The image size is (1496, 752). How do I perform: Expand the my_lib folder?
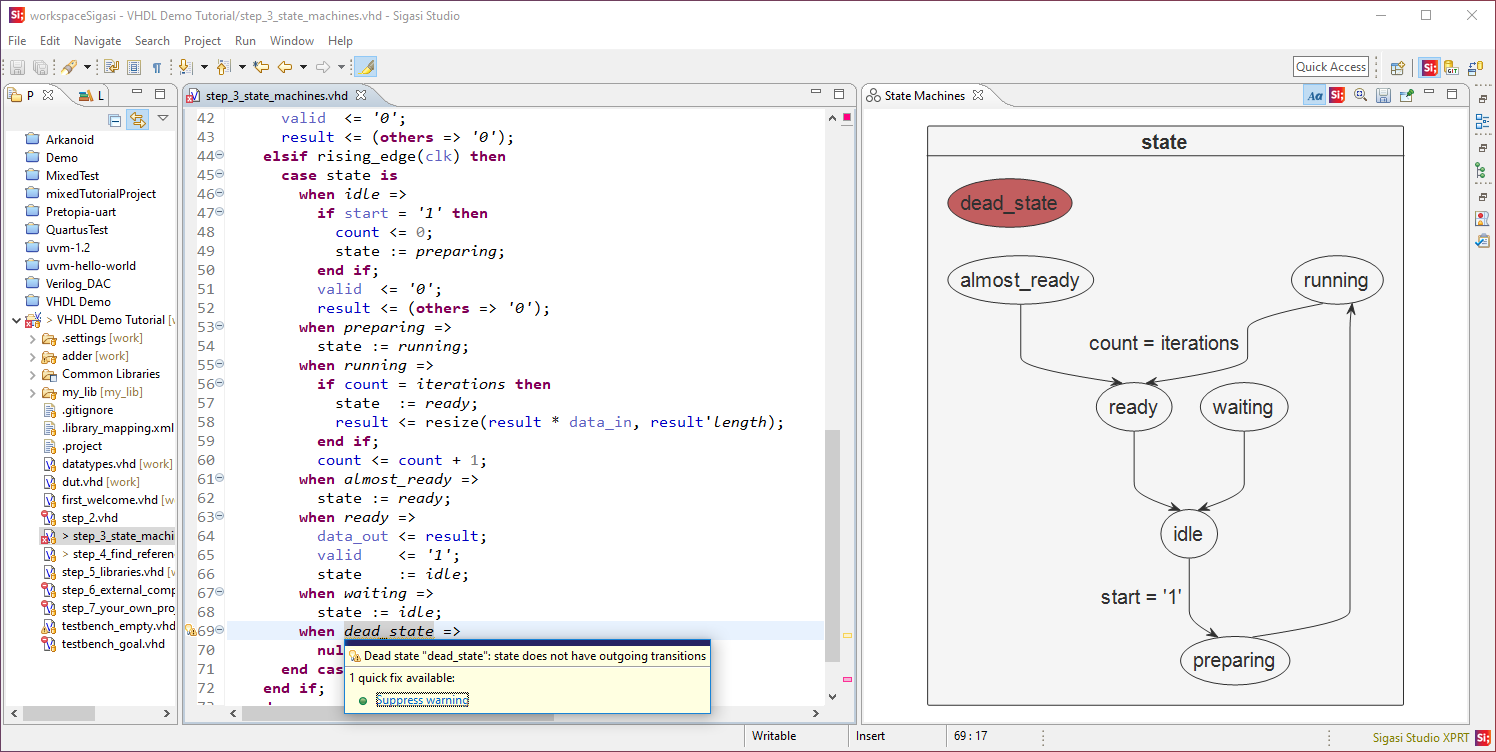[33, 392]
